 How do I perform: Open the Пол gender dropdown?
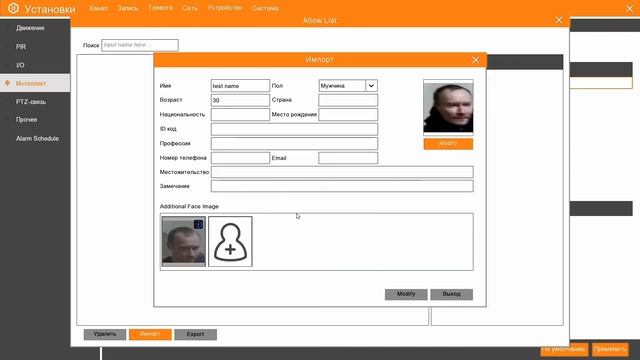371,86
